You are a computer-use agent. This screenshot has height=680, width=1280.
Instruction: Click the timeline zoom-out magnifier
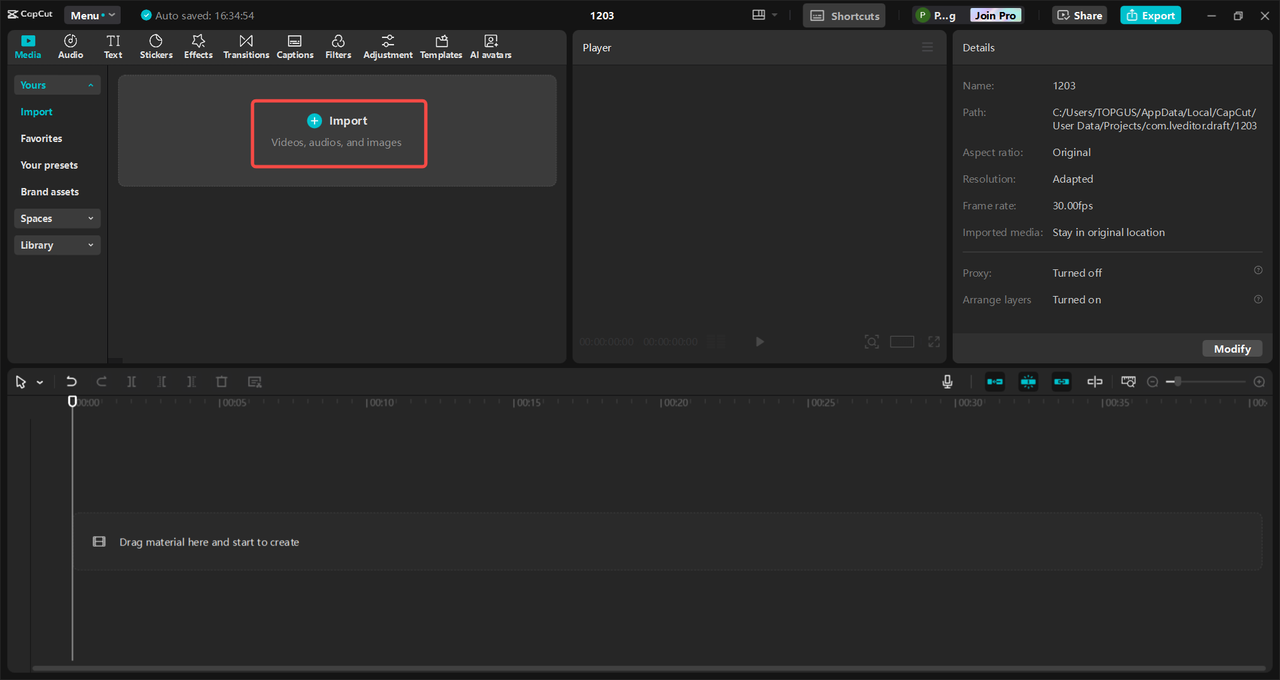(1152, 382)
